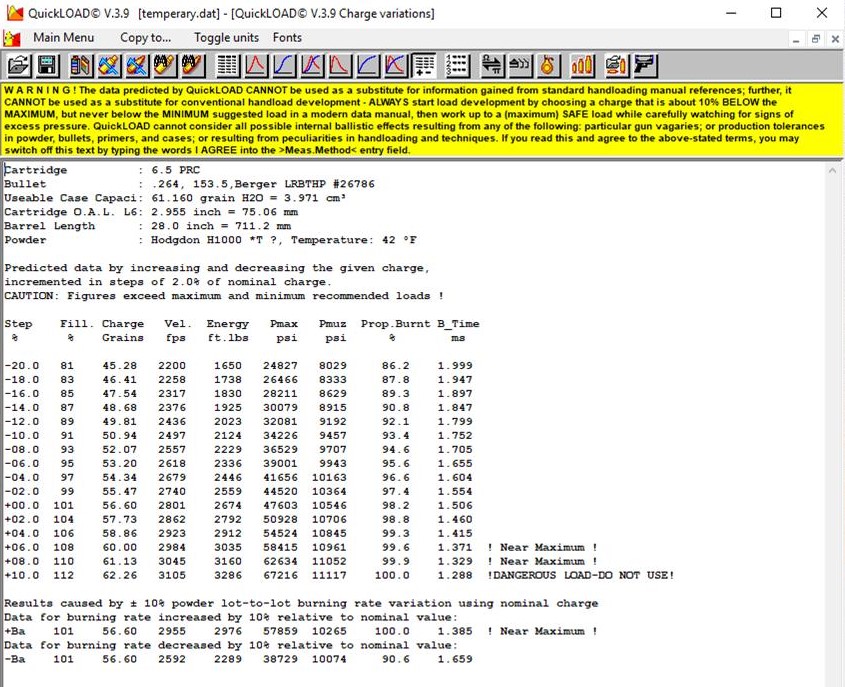Click the flying bullets toolbar icon
Image resolution: width=845 pixels, height=687 pixels.
[520, 66]
